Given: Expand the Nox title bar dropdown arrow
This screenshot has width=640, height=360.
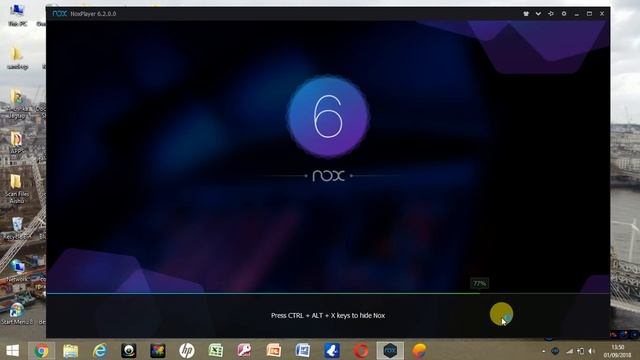Looking at the screenshot, I should 538,14.
